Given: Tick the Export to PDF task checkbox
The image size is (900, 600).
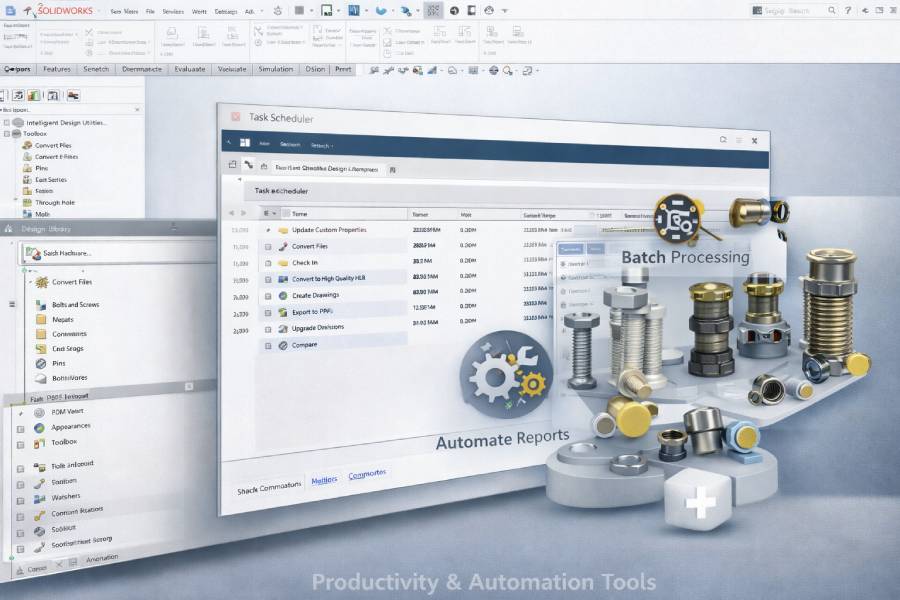Looking at the screenshot, I should click(x=268, y=313).
